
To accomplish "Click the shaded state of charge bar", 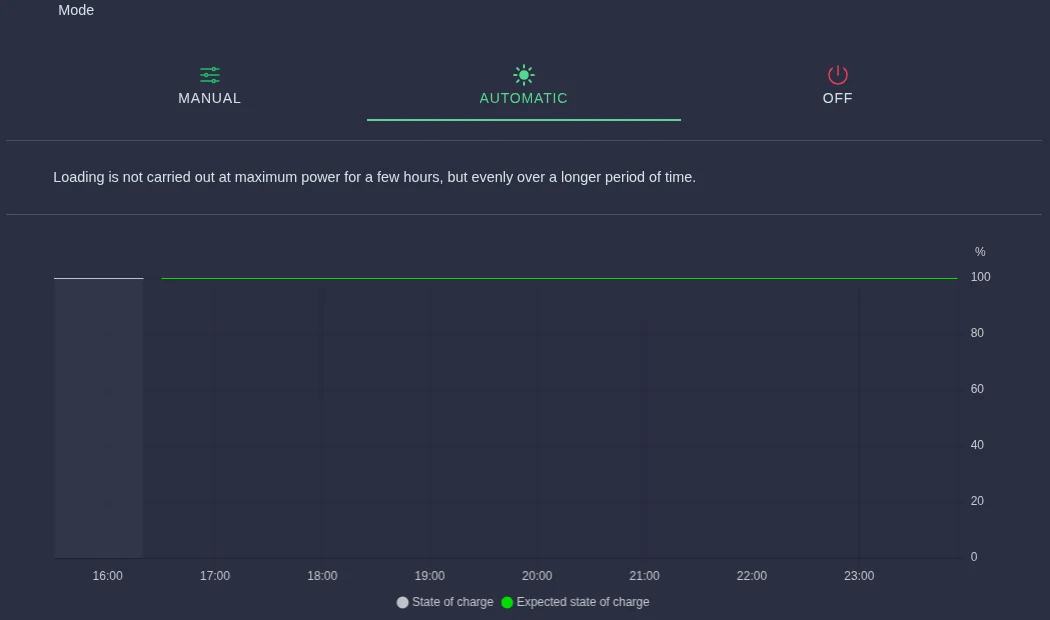I will click(98, 418).
